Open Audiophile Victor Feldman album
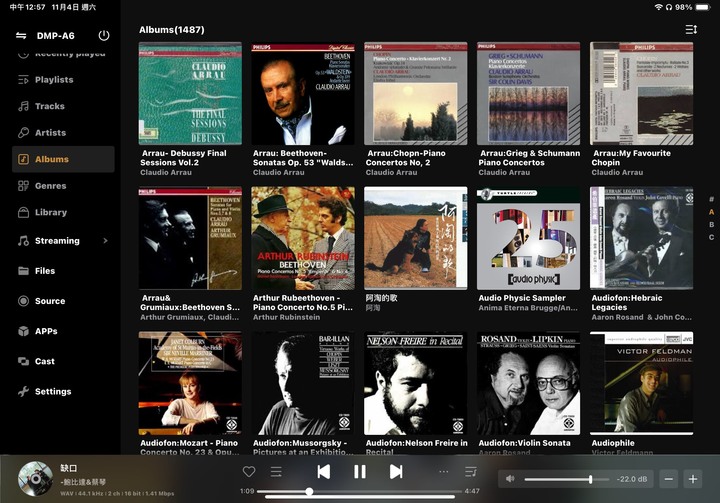Screen dimensions: 720x503 [x=641, y=383]
